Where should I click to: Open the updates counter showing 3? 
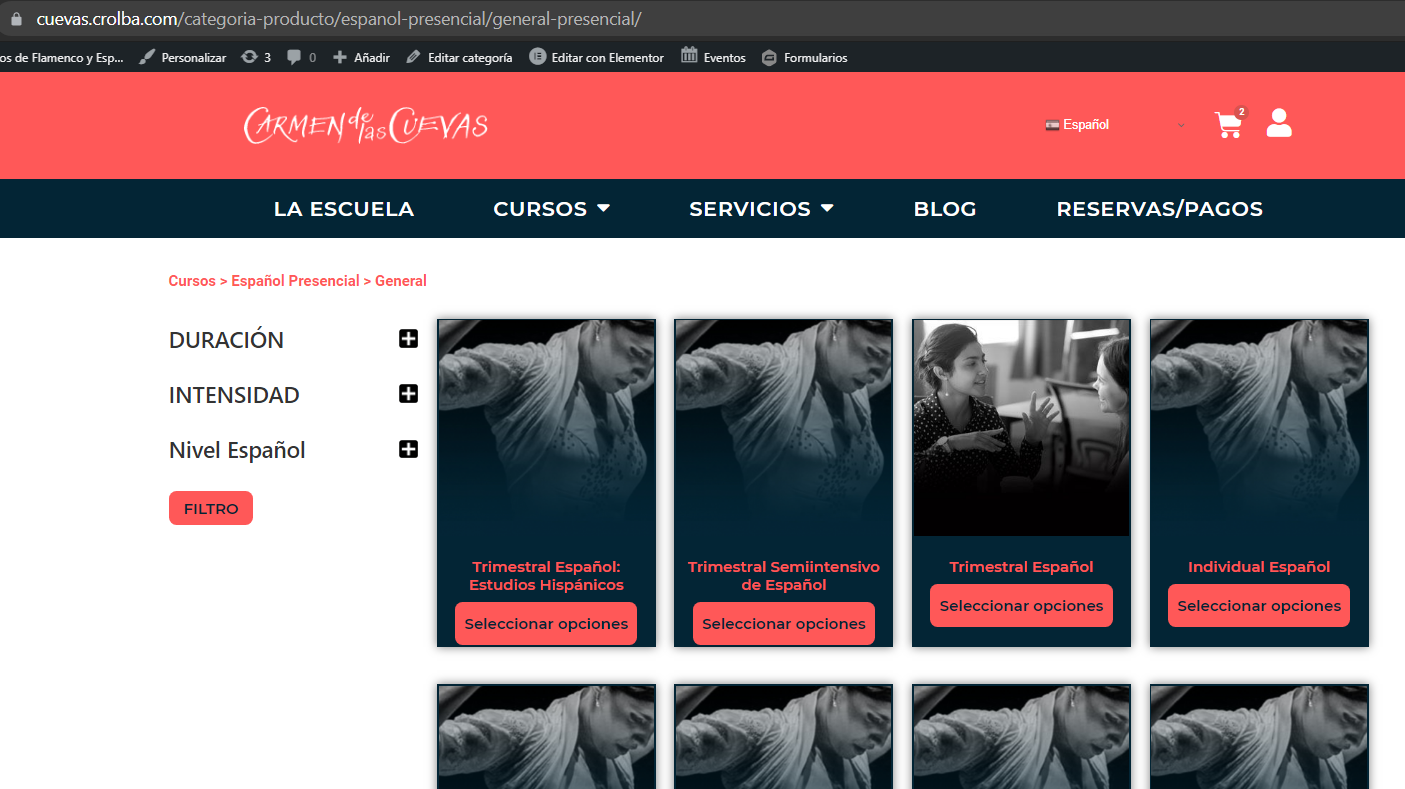(256, 58)
